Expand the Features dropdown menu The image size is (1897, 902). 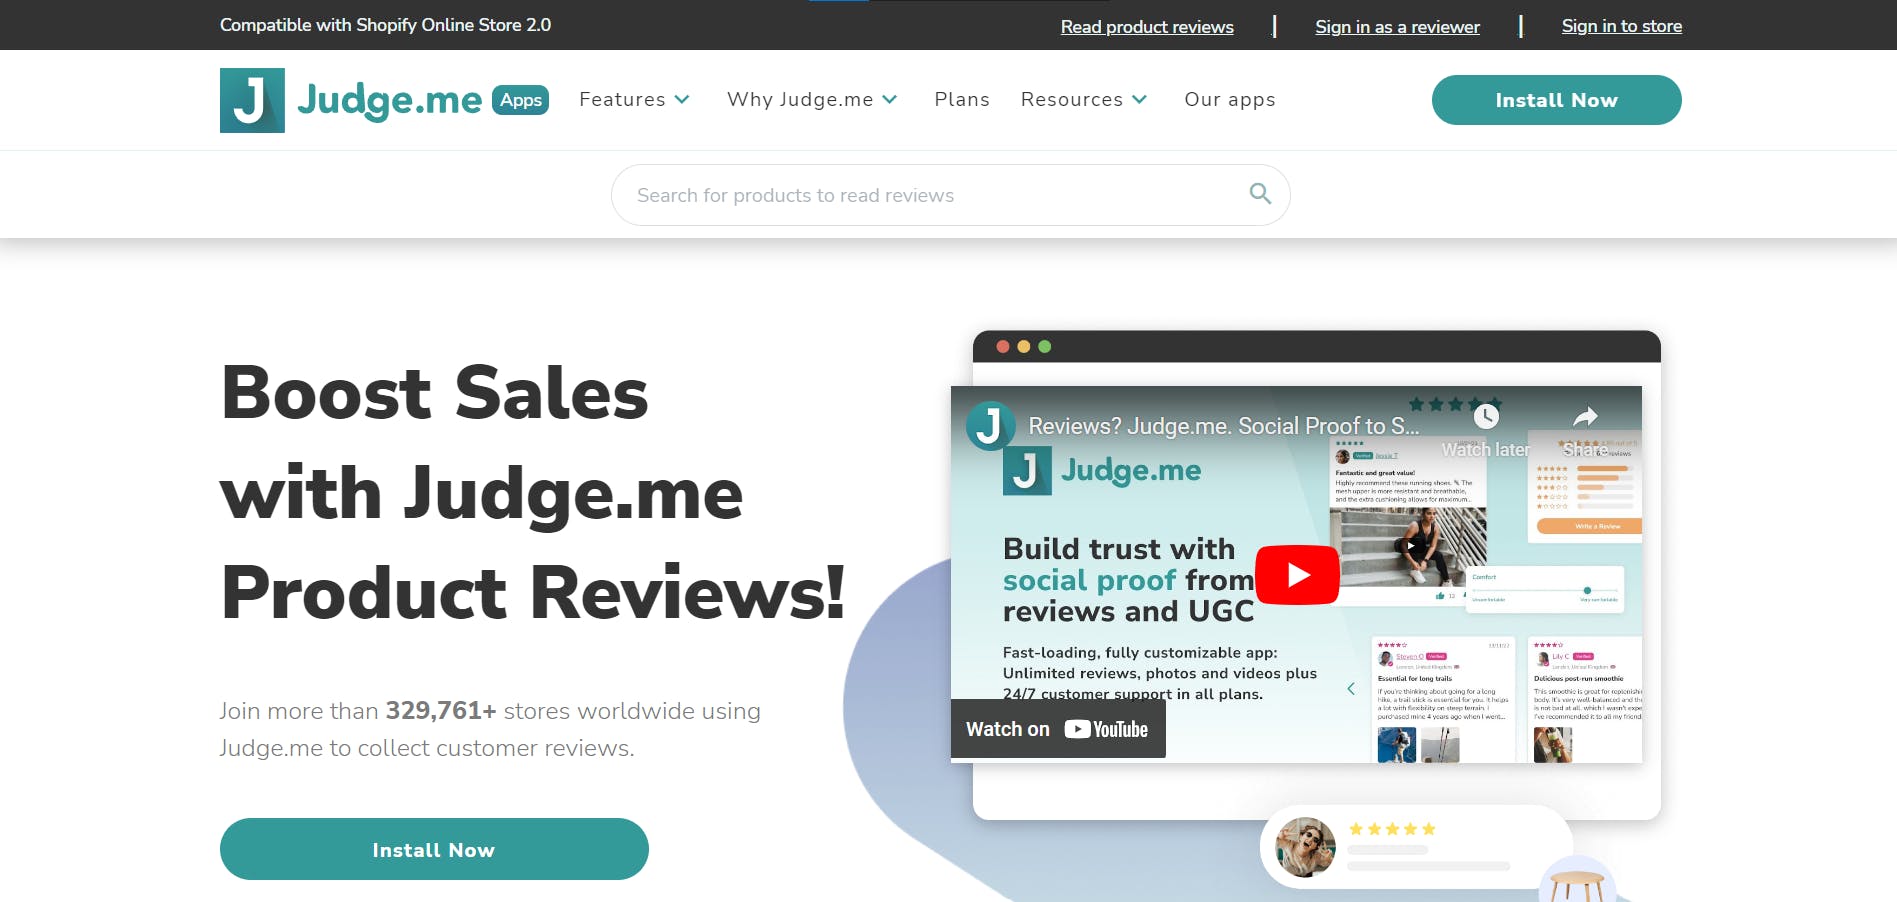(634, 100)
